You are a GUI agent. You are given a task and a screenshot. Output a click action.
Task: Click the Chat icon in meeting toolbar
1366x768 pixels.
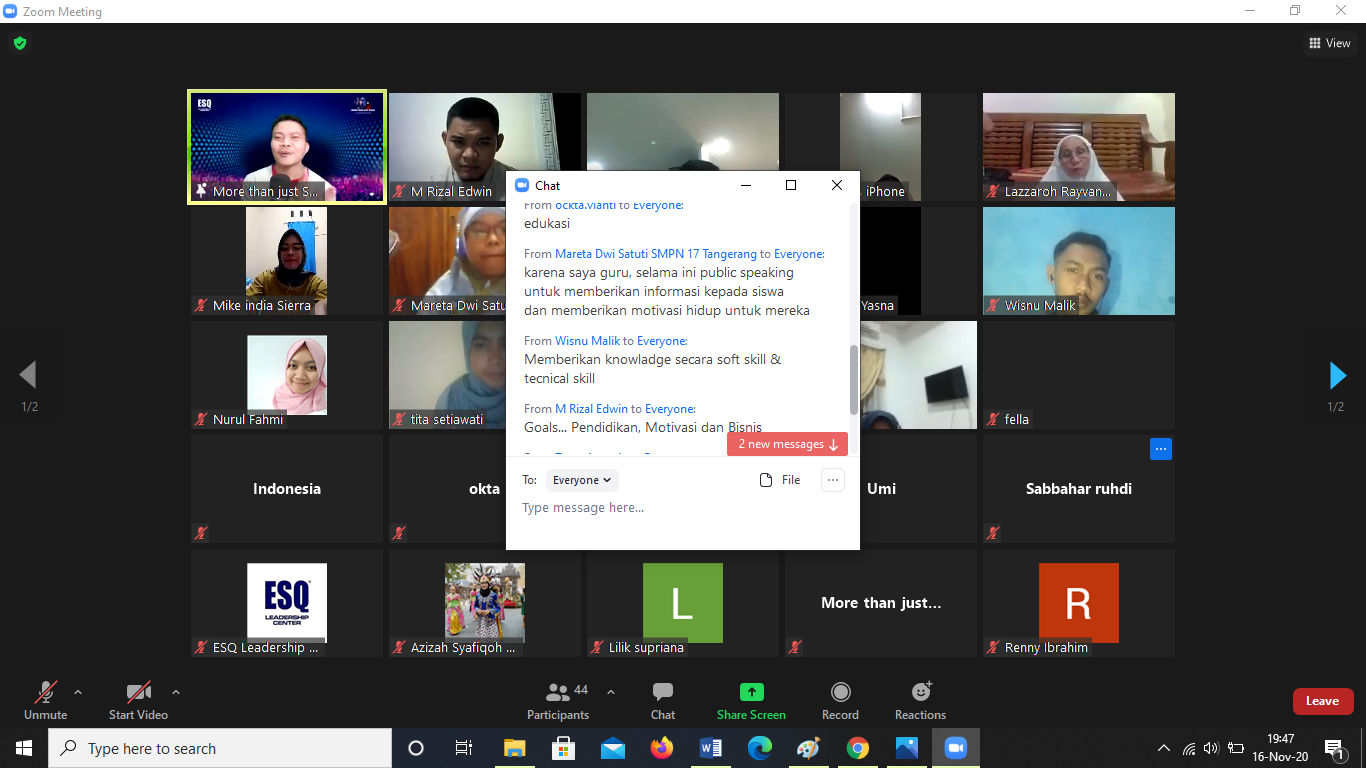(x=662, y=692)
